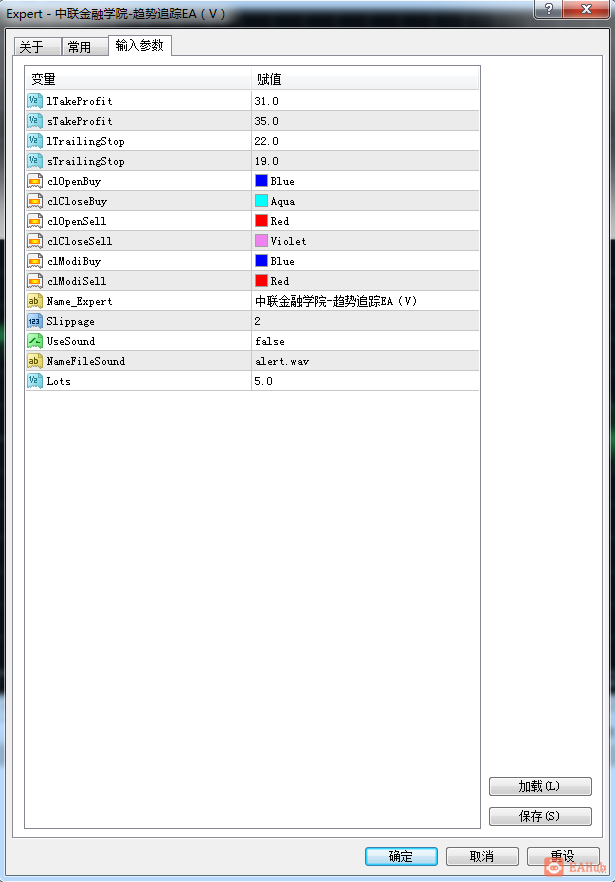This screenshot has height=882, width=615.
Task: Select the clCloseSell variable name
Action: coord(79,241)
